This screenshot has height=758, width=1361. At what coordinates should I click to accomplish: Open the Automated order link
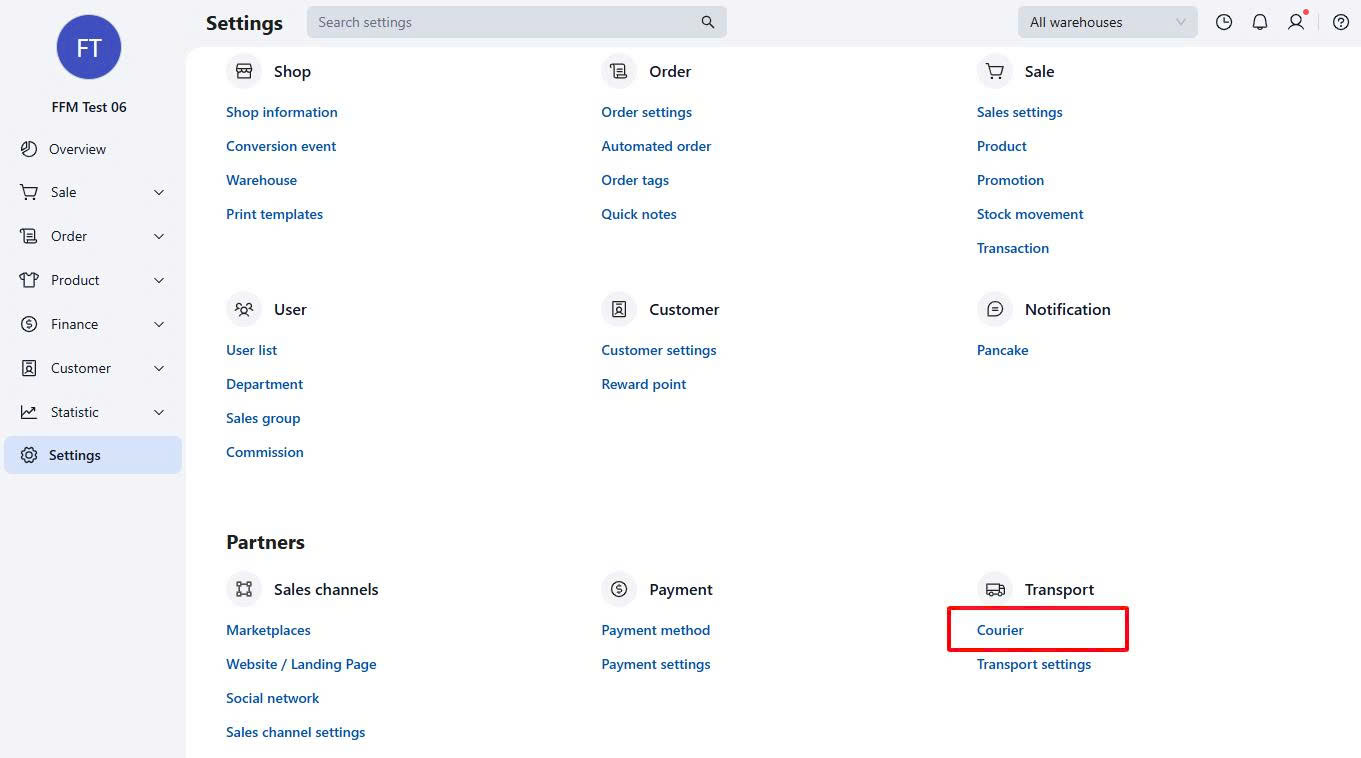(656, 146)
